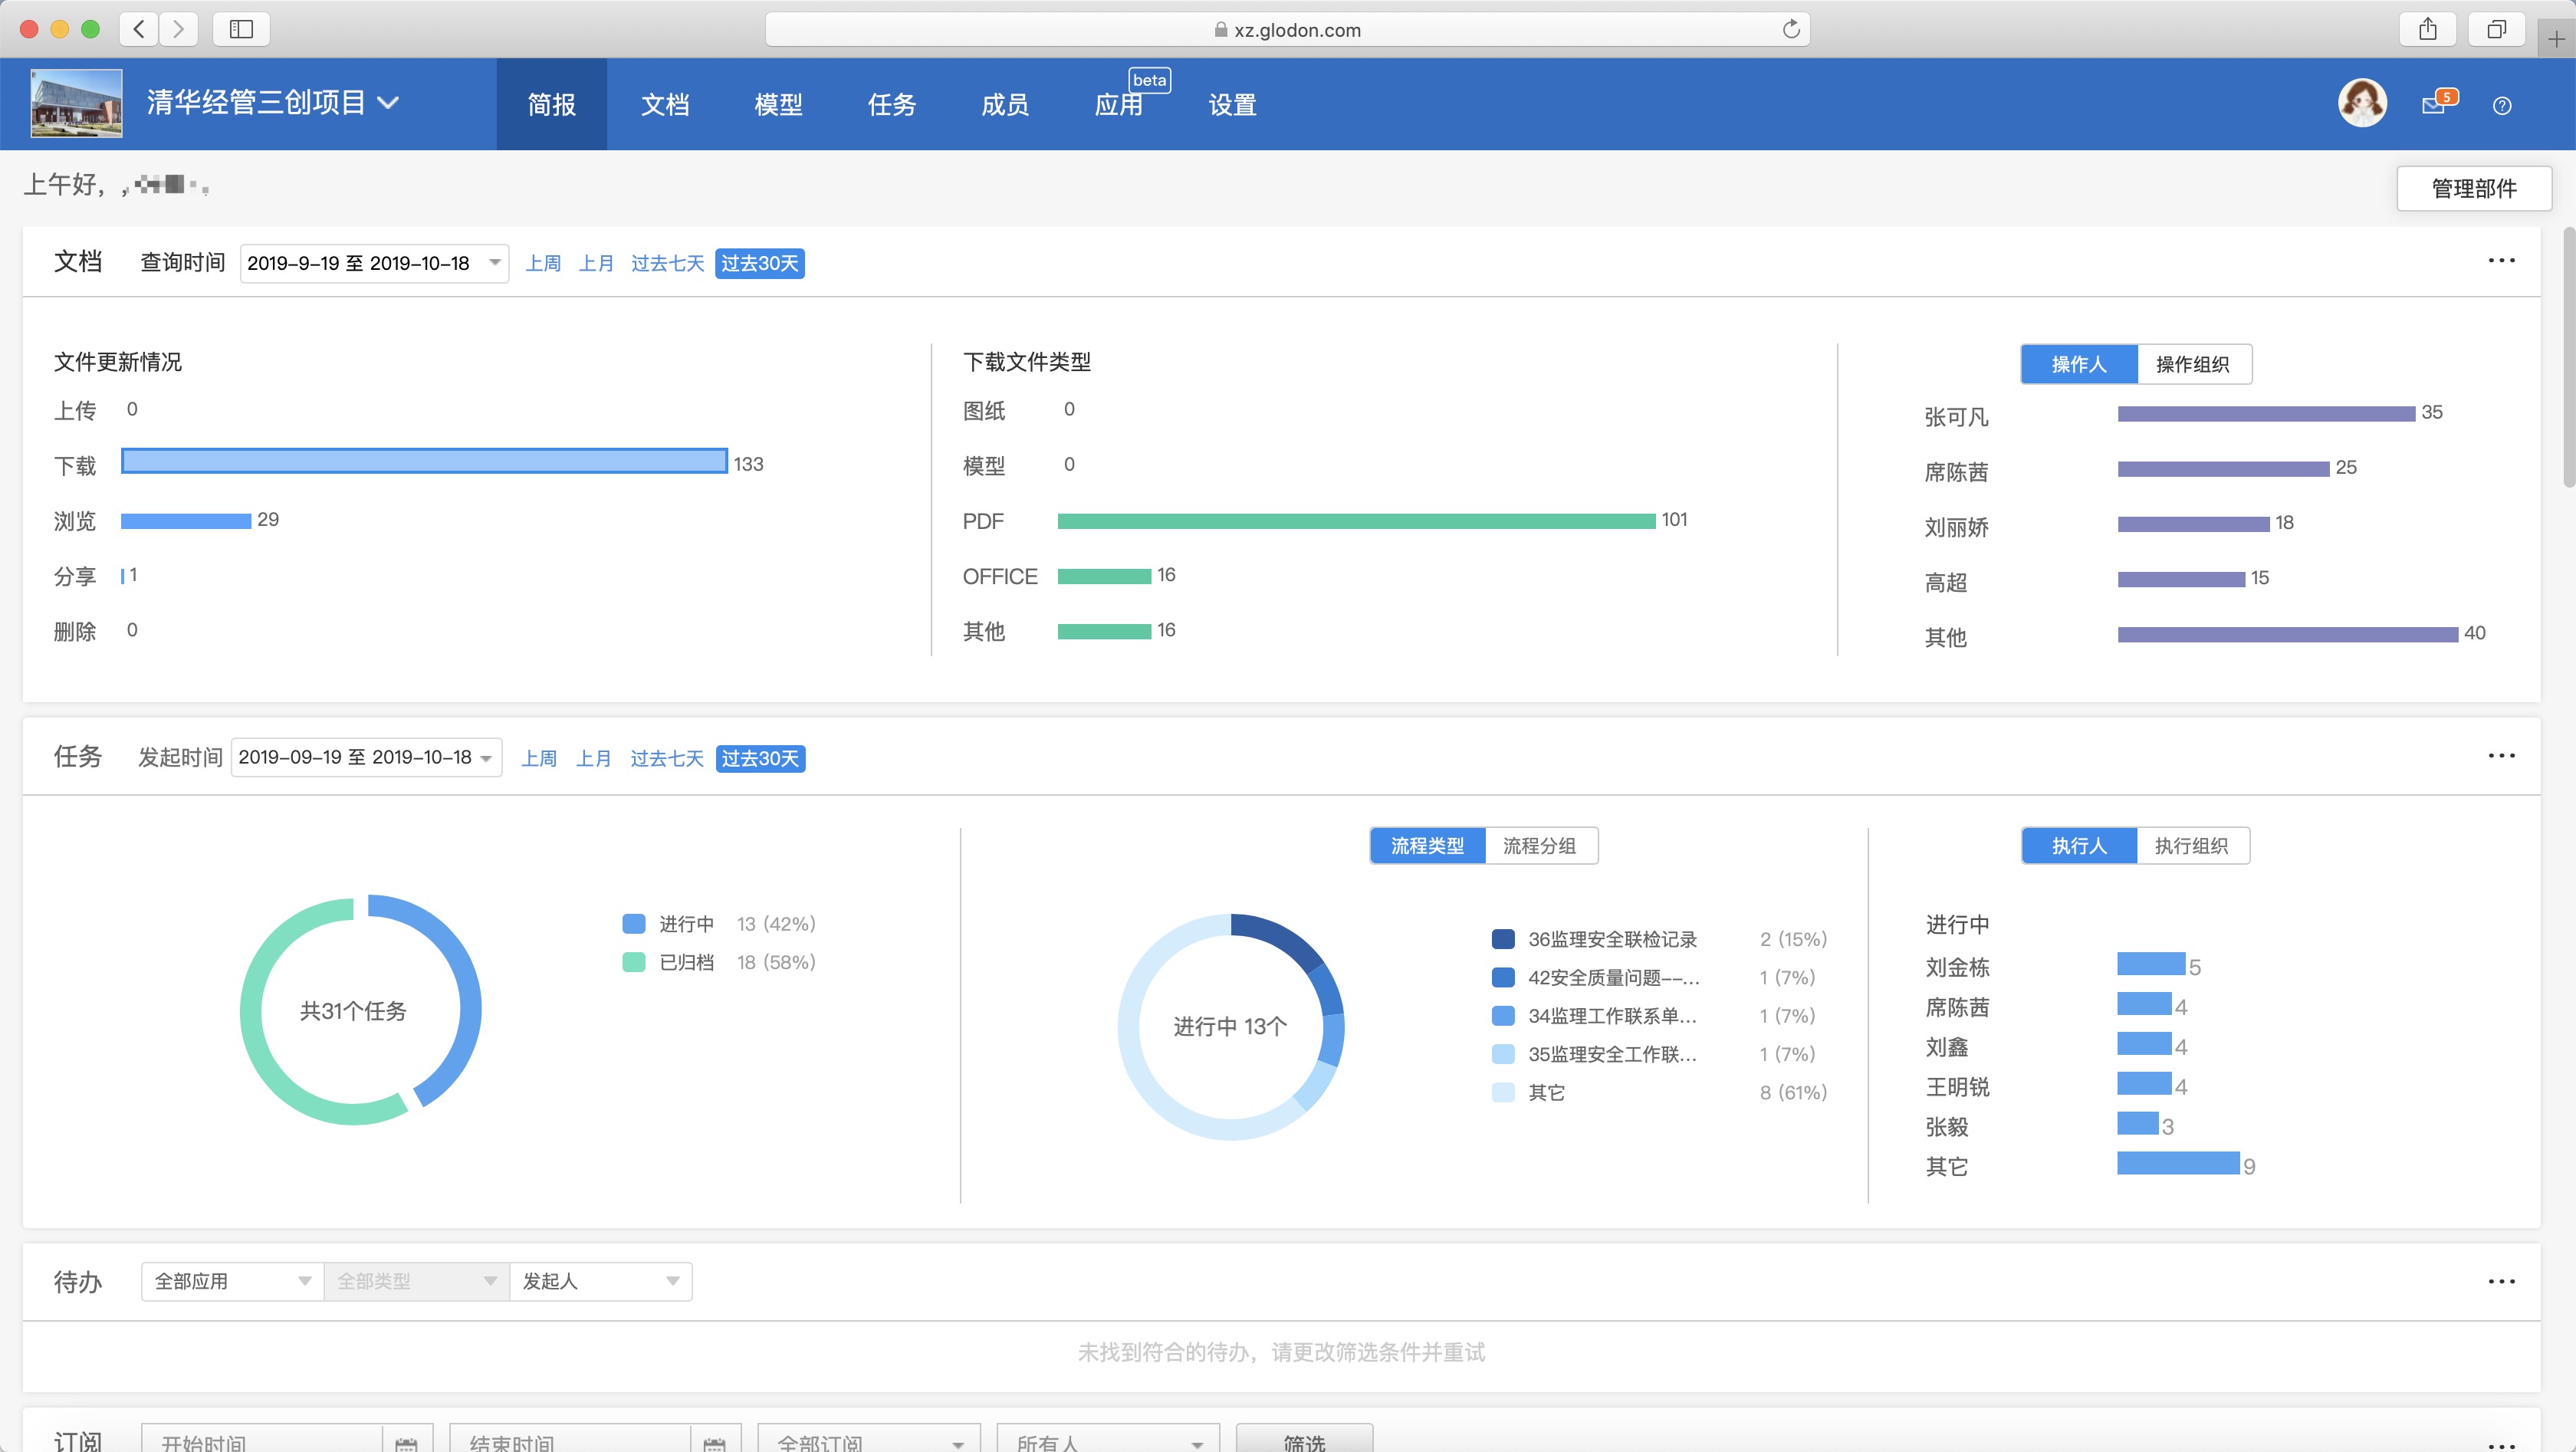Click the help question mark icon
Viewport: 2576px width, 1452px height.
tap(2504, 105)
